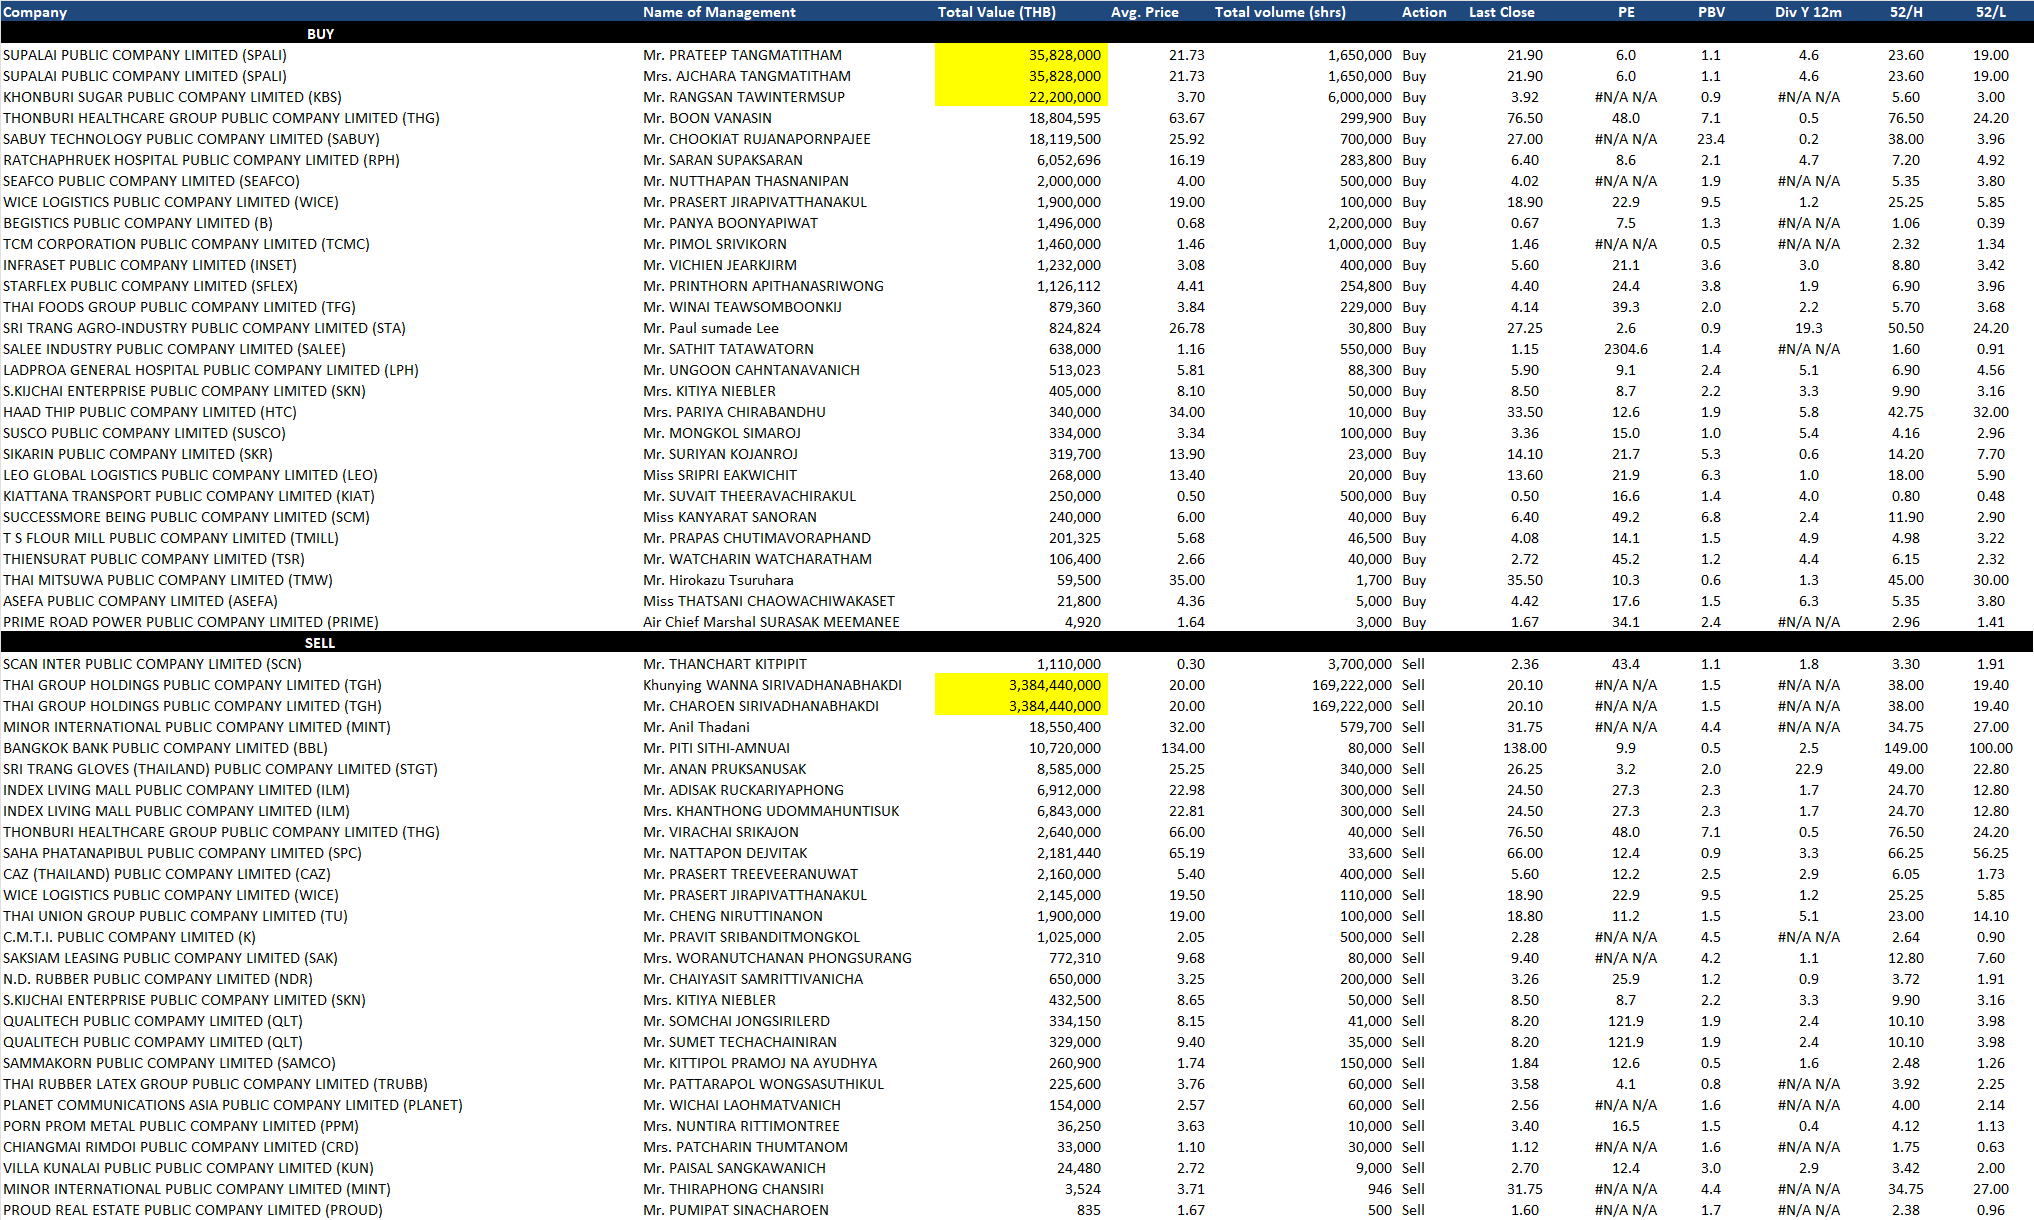Click Mr. SARAN SUPAKSARAN cell

click(x=722, y=160)
